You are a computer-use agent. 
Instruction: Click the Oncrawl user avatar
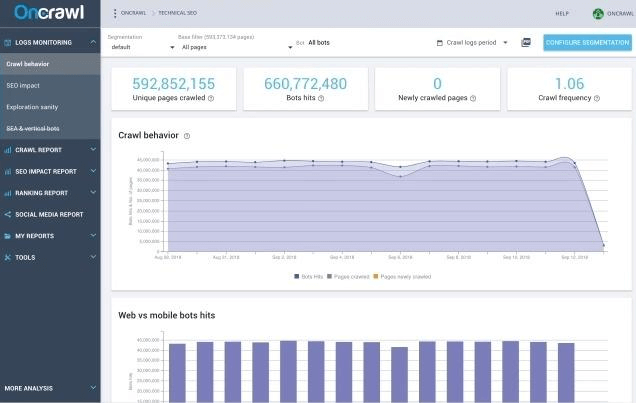tap(598, 14)
